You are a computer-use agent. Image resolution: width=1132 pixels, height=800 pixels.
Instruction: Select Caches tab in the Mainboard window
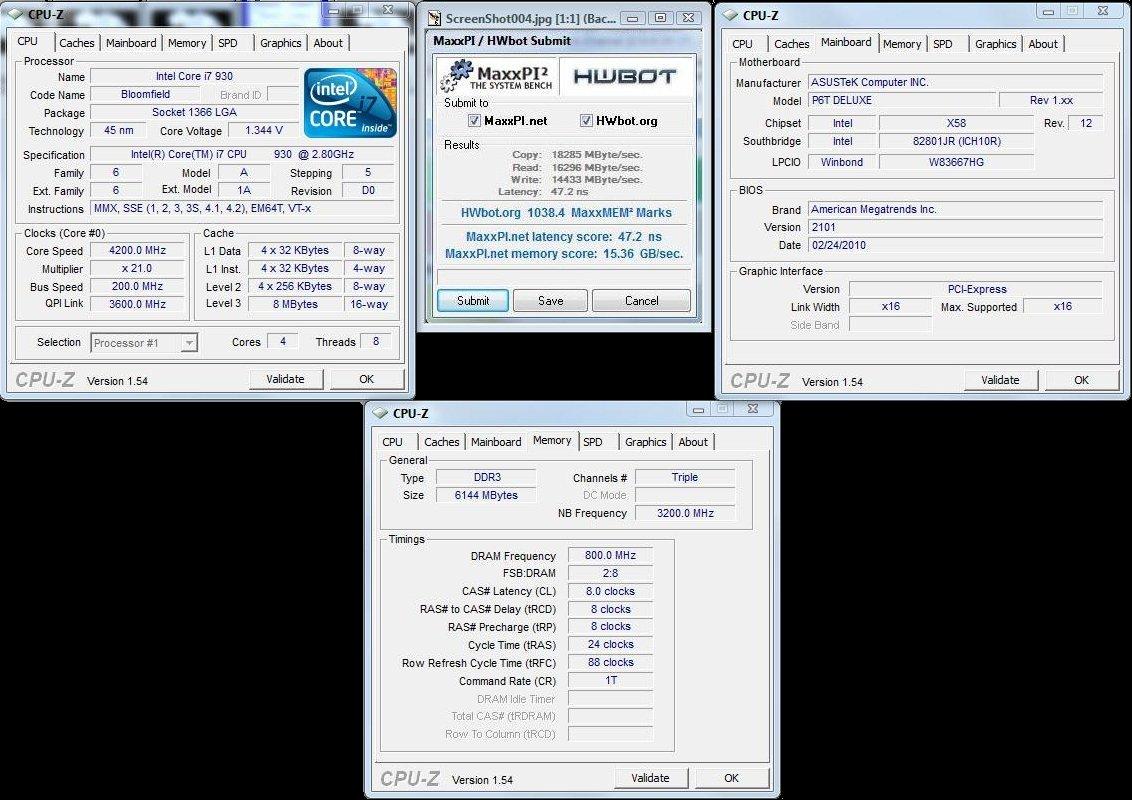point(791,44)
